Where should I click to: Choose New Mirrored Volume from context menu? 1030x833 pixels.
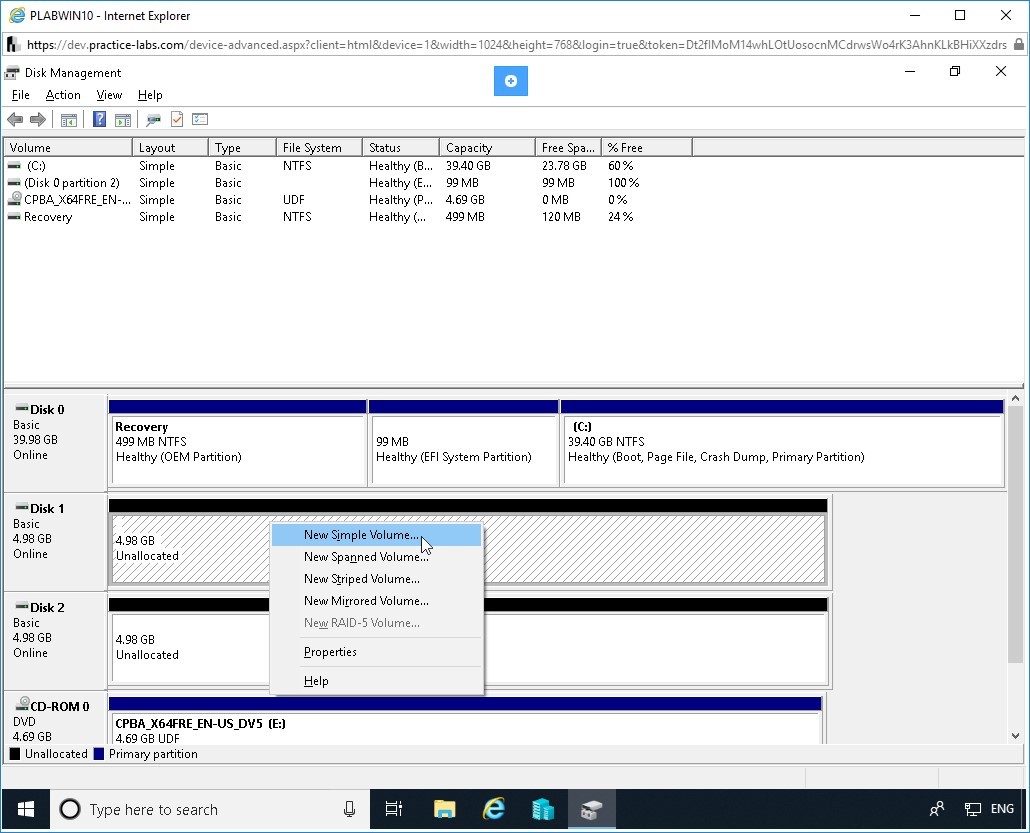tap(377, 601)
